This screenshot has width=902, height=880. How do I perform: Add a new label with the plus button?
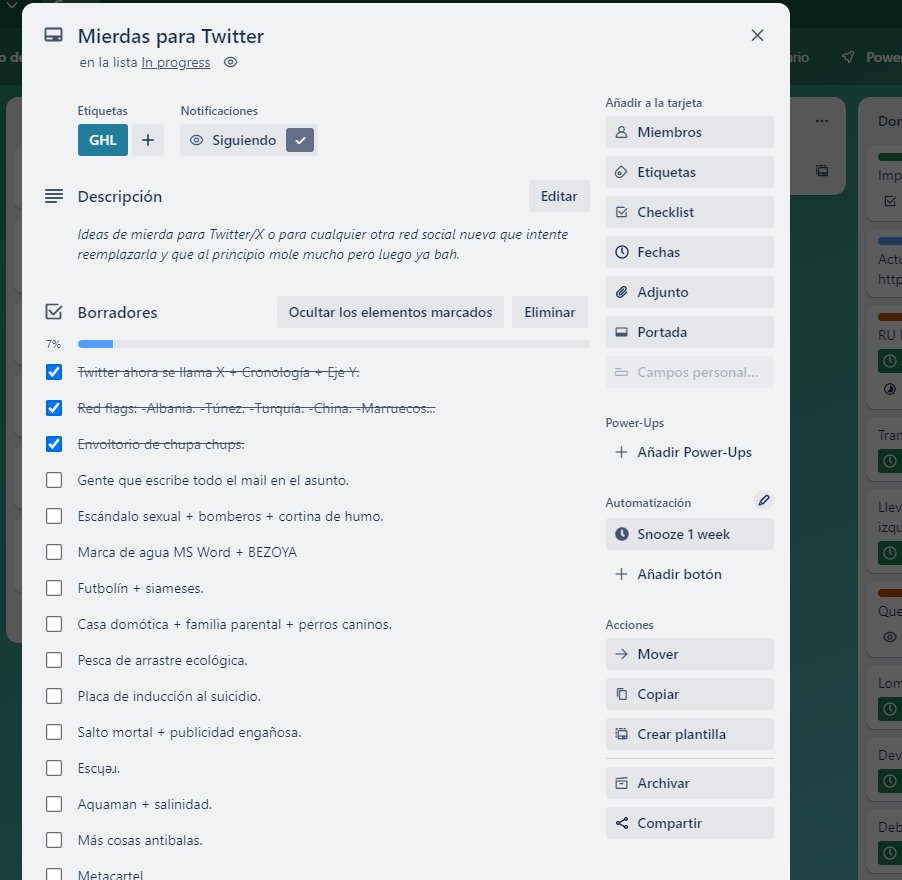coord(148,140)
